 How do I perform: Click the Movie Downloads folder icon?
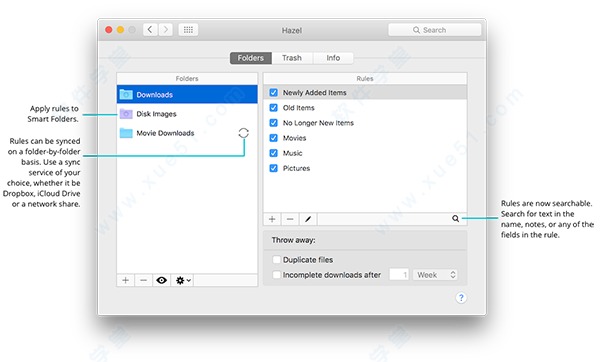(126, 133)
